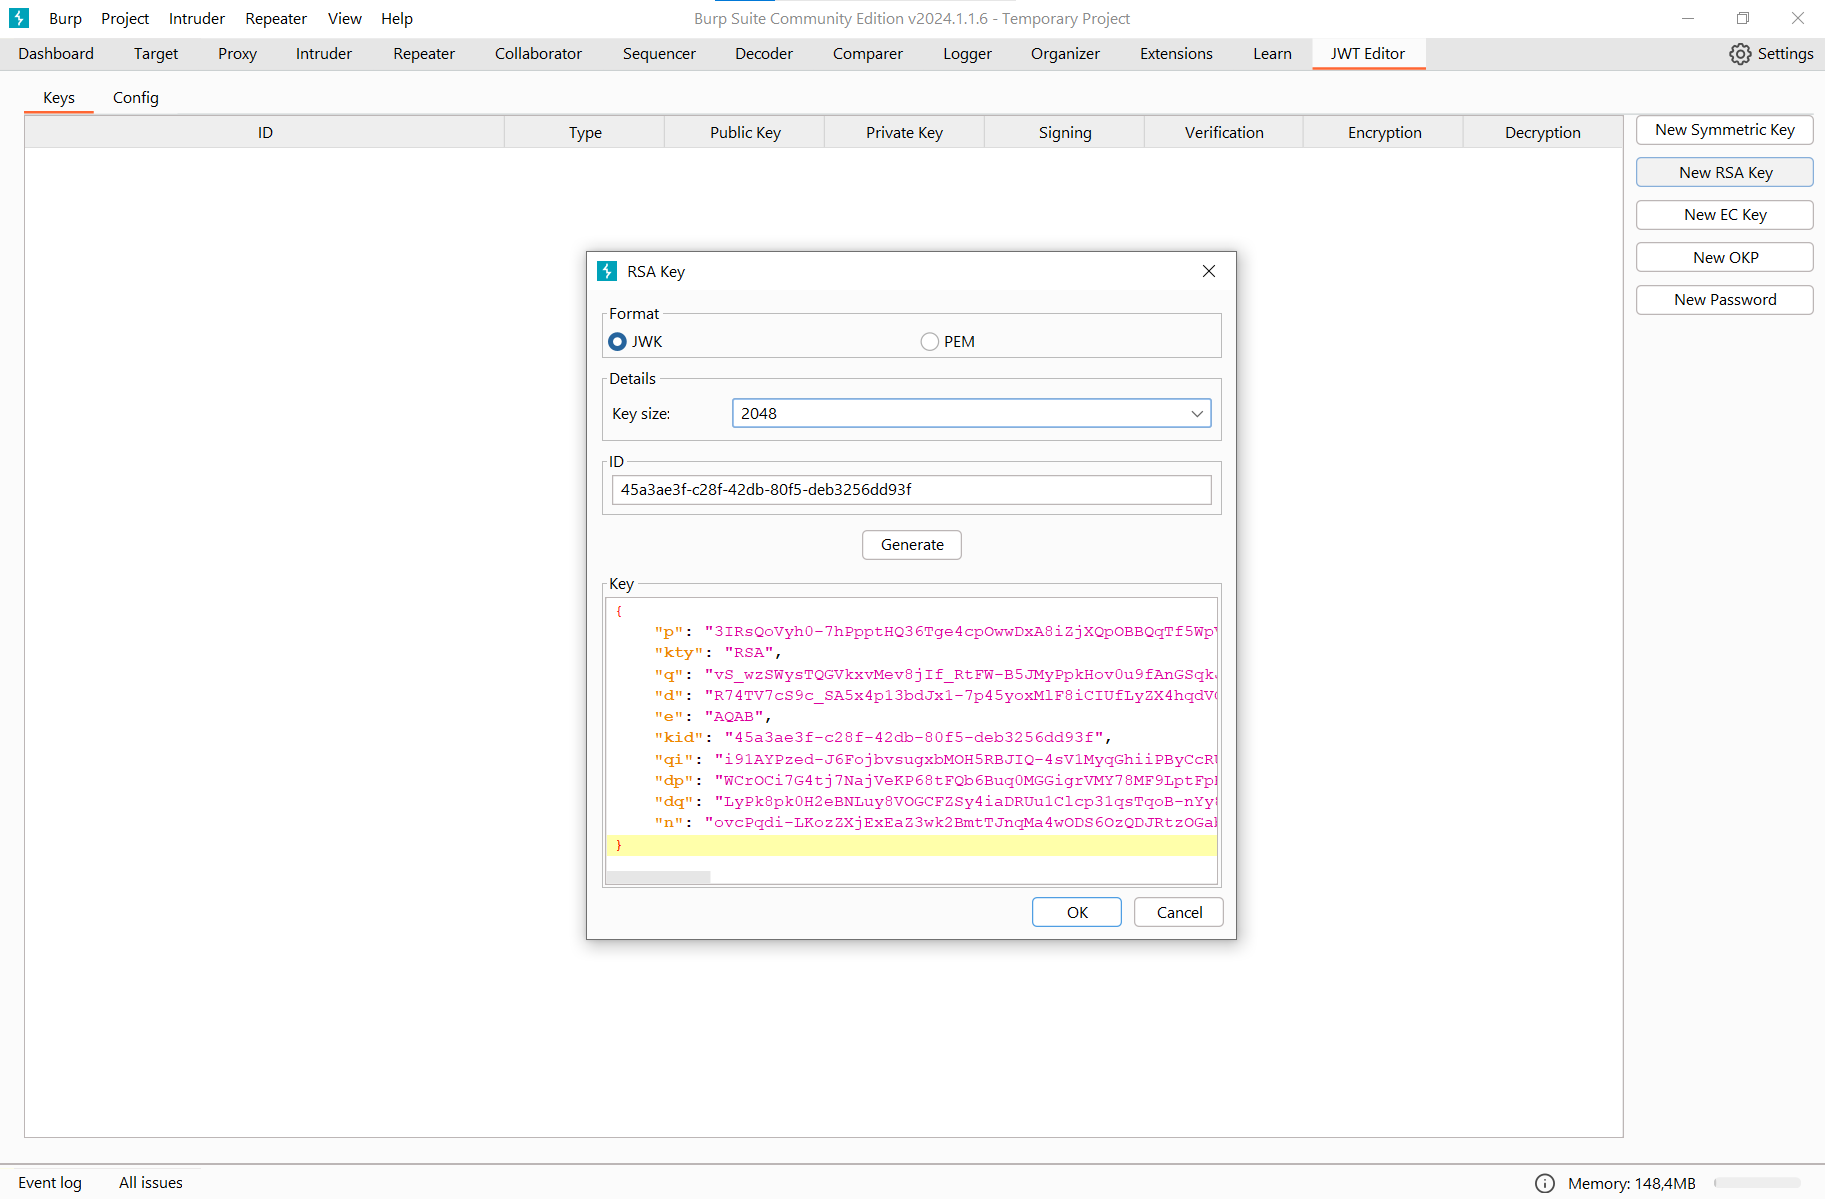Click the ID column header
The width and height of the screenshot is (1825, 1200).
265,132
